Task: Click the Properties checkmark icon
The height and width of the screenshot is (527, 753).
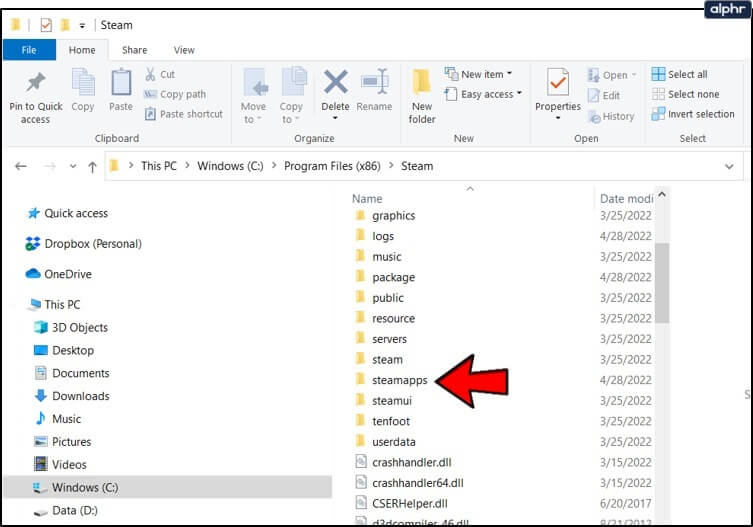Action: [558, 82]
